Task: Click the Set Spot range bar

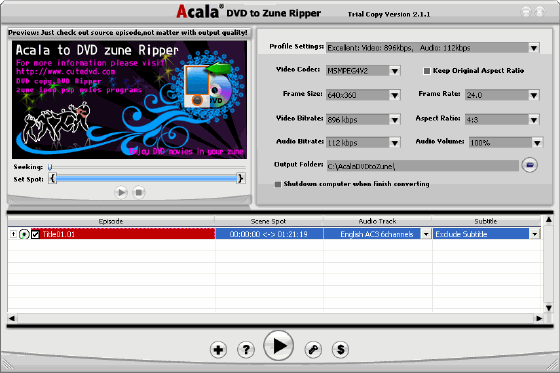Action: [146, 178]
